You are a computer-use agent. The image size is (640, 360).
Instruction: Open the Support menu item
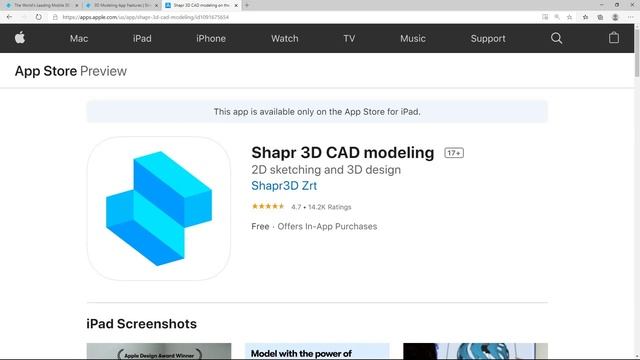488,38
